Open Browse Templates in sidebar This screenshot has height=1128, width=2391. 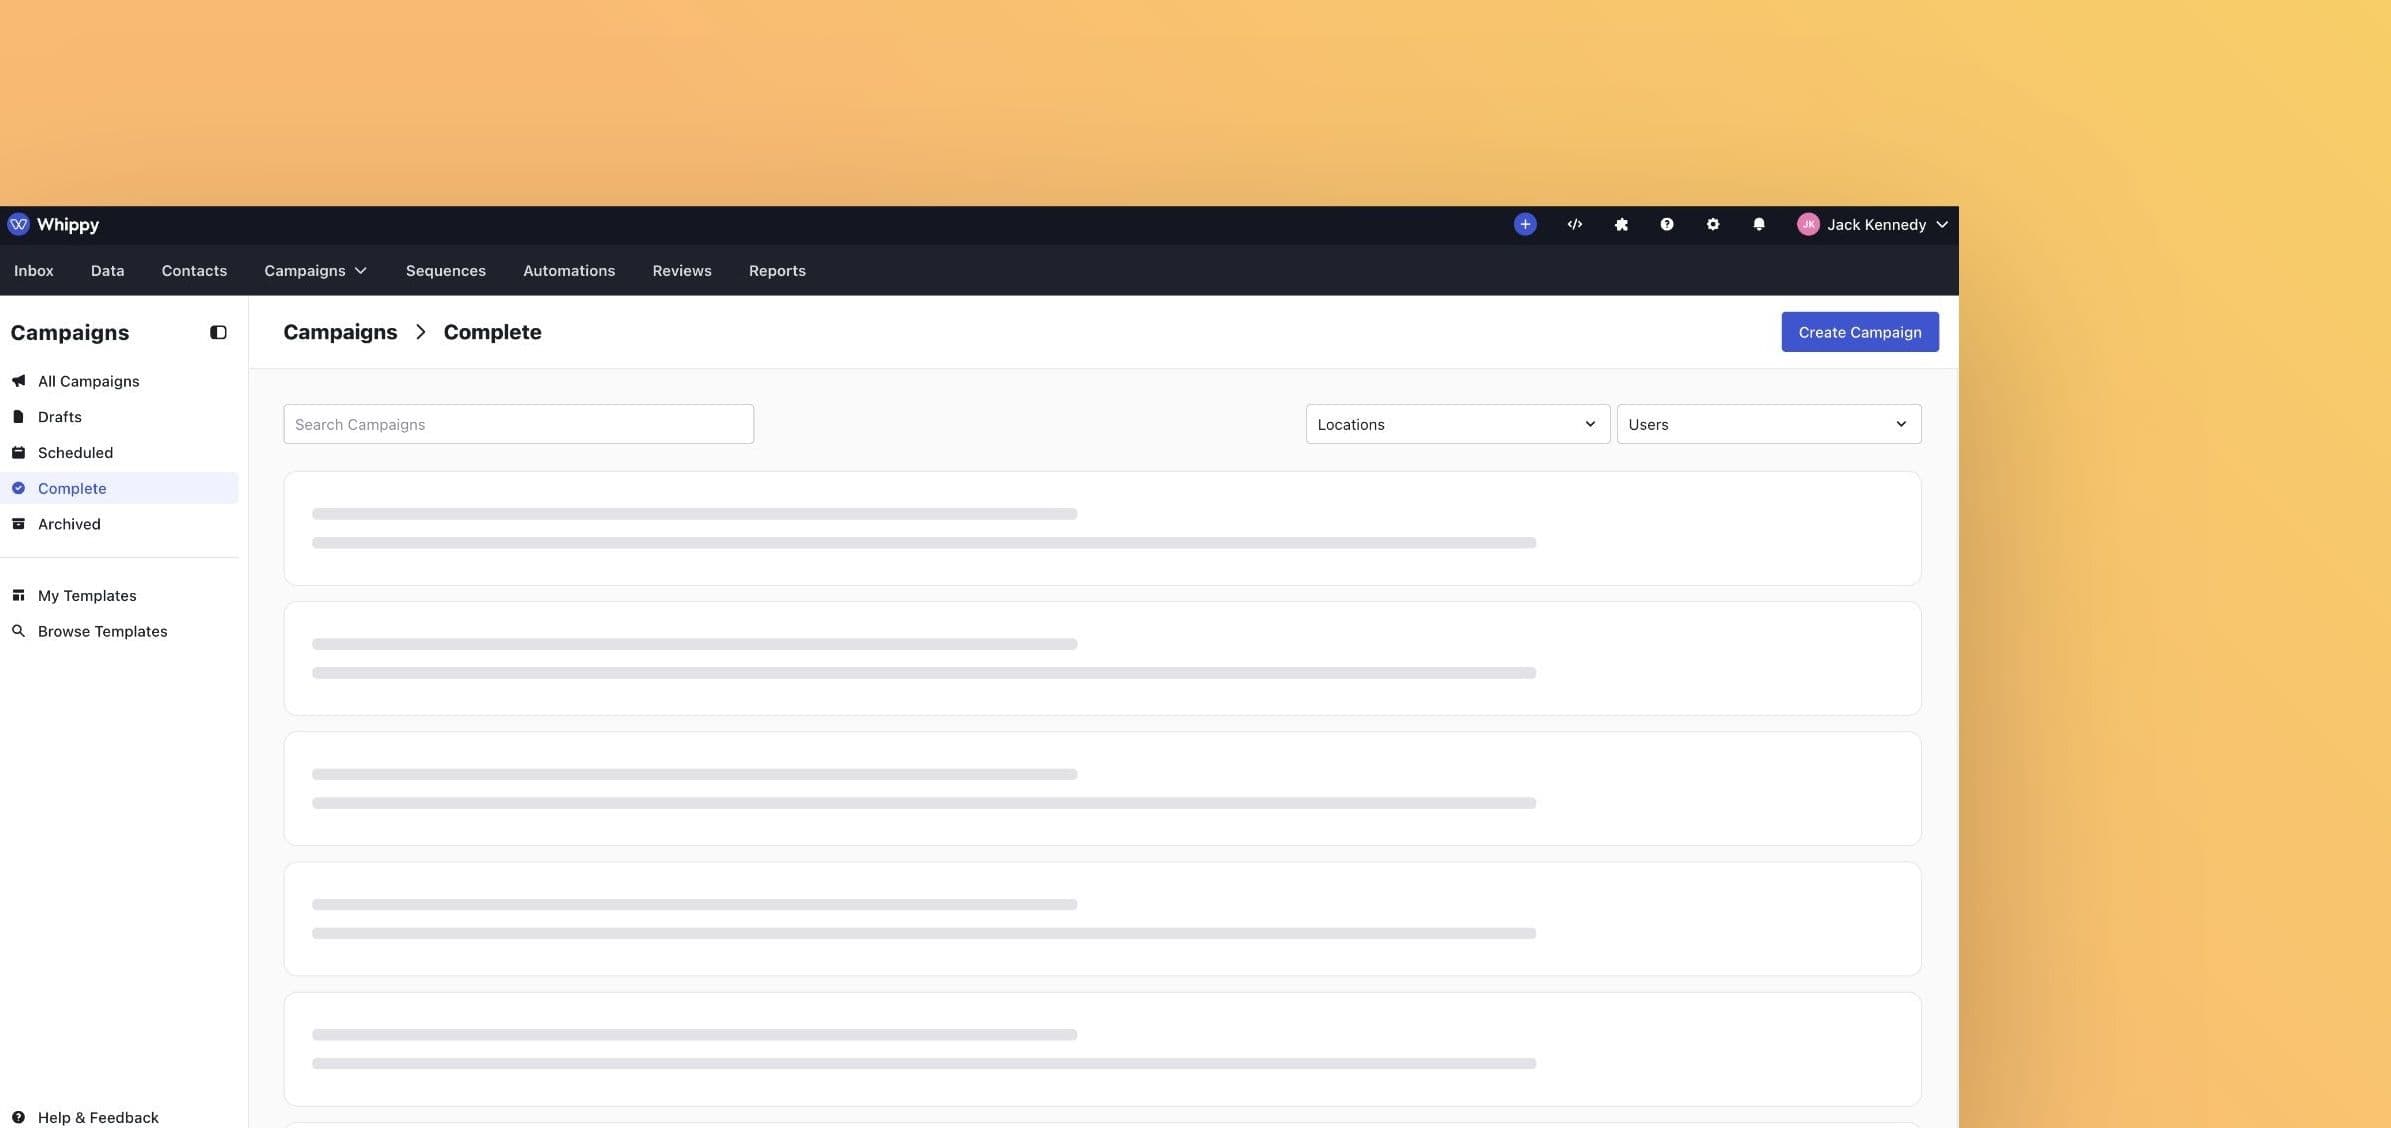click(102, 631)
